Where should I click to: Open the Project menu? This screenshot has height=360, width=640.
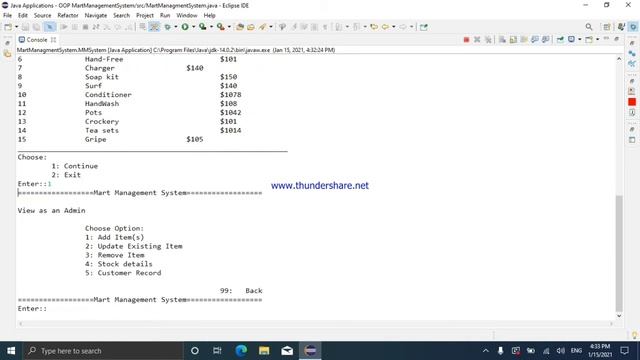click(x=145, y=16)
